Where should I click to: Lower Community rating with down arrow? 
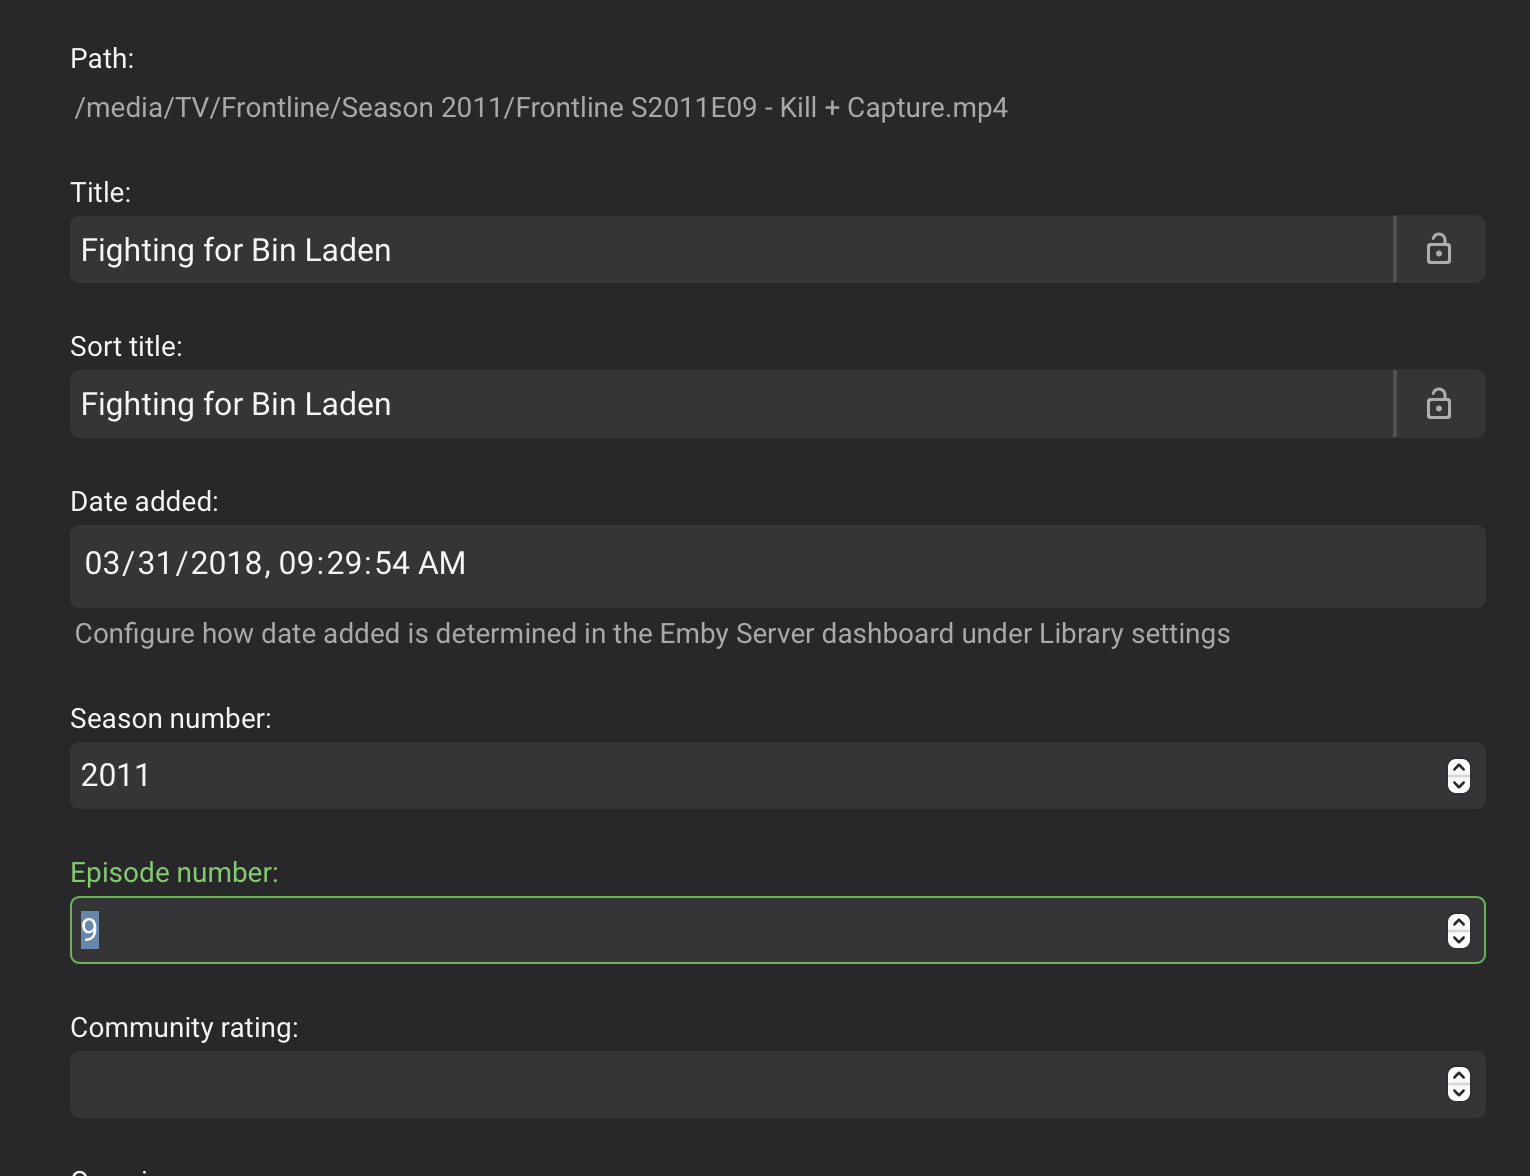point(1459,1093)
